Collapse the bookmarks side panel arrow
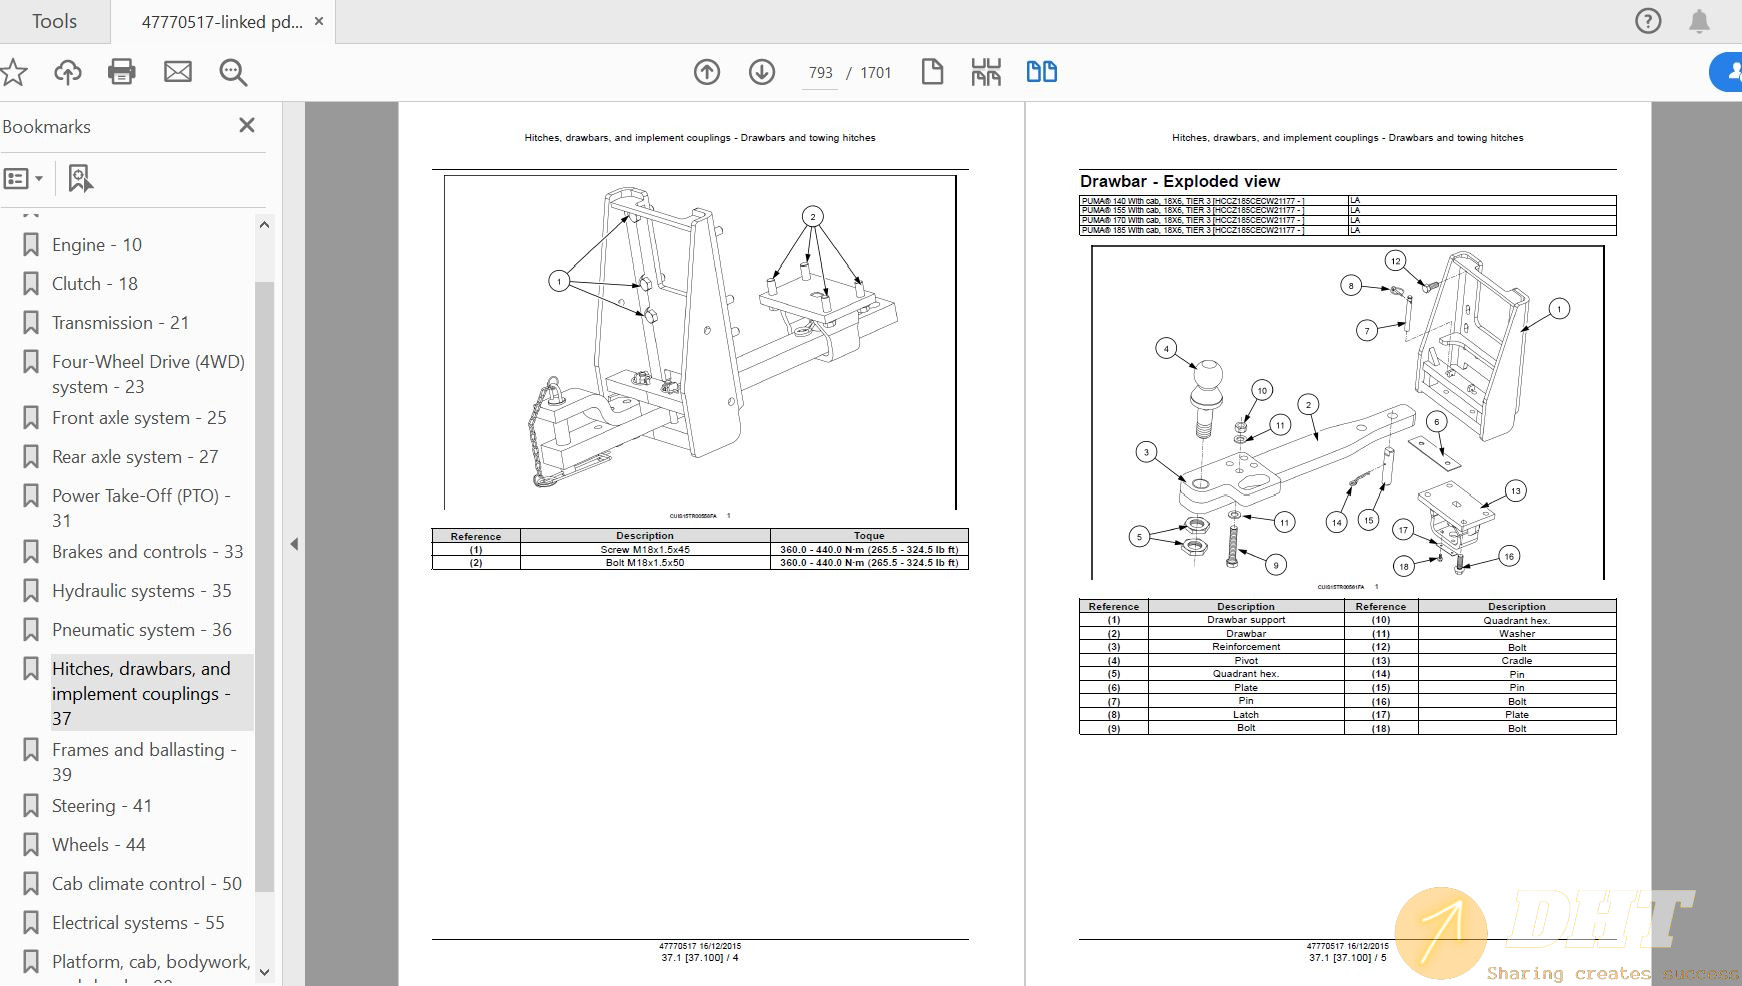The height and width of the screenshot is (986, 1742). [294, 544]
